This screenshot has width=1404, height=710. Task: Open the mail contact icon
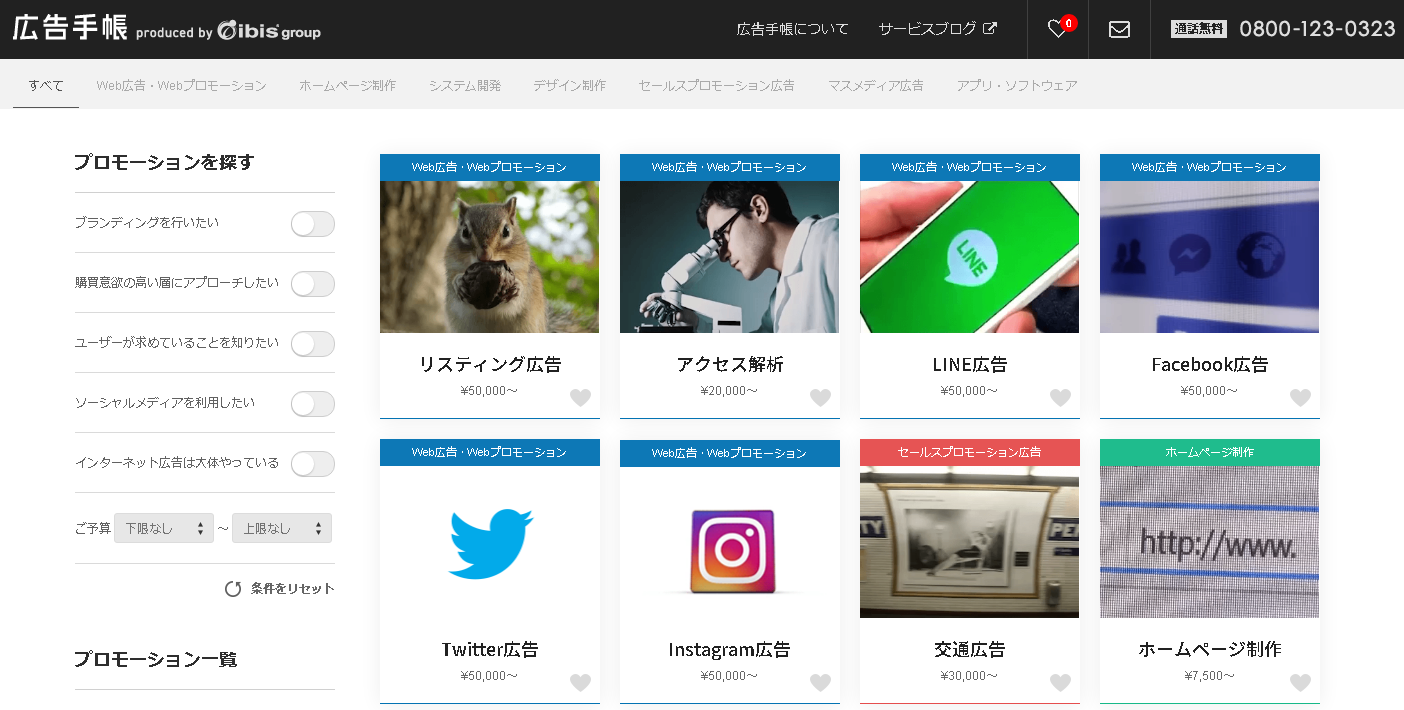coord(1119,29)
